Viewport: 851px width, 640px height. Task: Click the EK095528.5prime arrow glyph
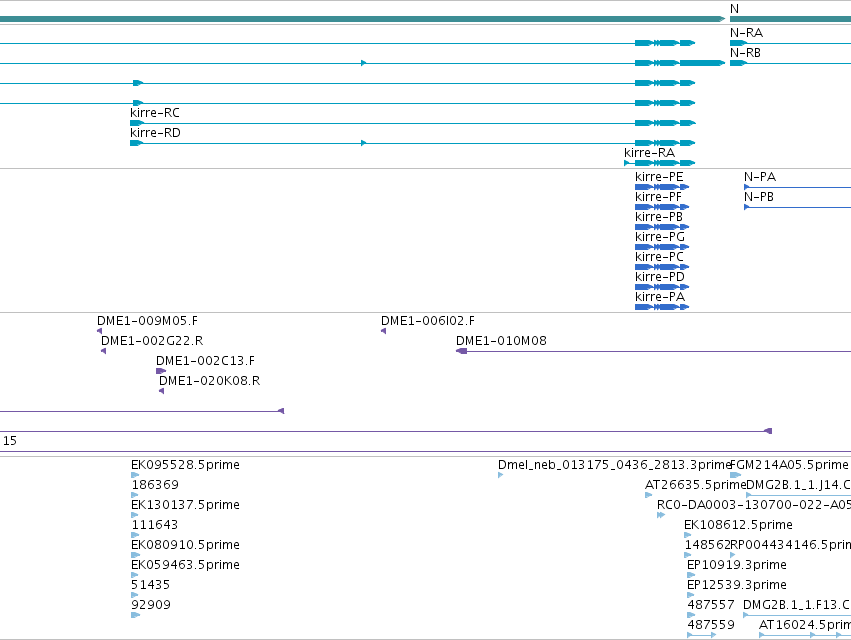135,475
